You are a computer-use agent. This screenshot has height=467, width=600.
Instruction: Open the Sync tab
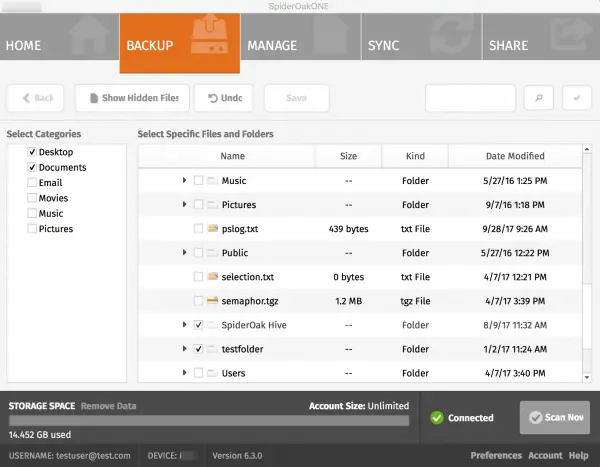pos(422,37)
